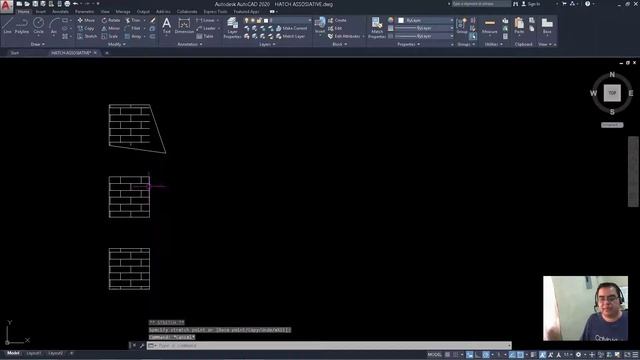This screenshot has width=640, height=360.
Task: Click the Customization menu icon in status bar
Action: 635,355
